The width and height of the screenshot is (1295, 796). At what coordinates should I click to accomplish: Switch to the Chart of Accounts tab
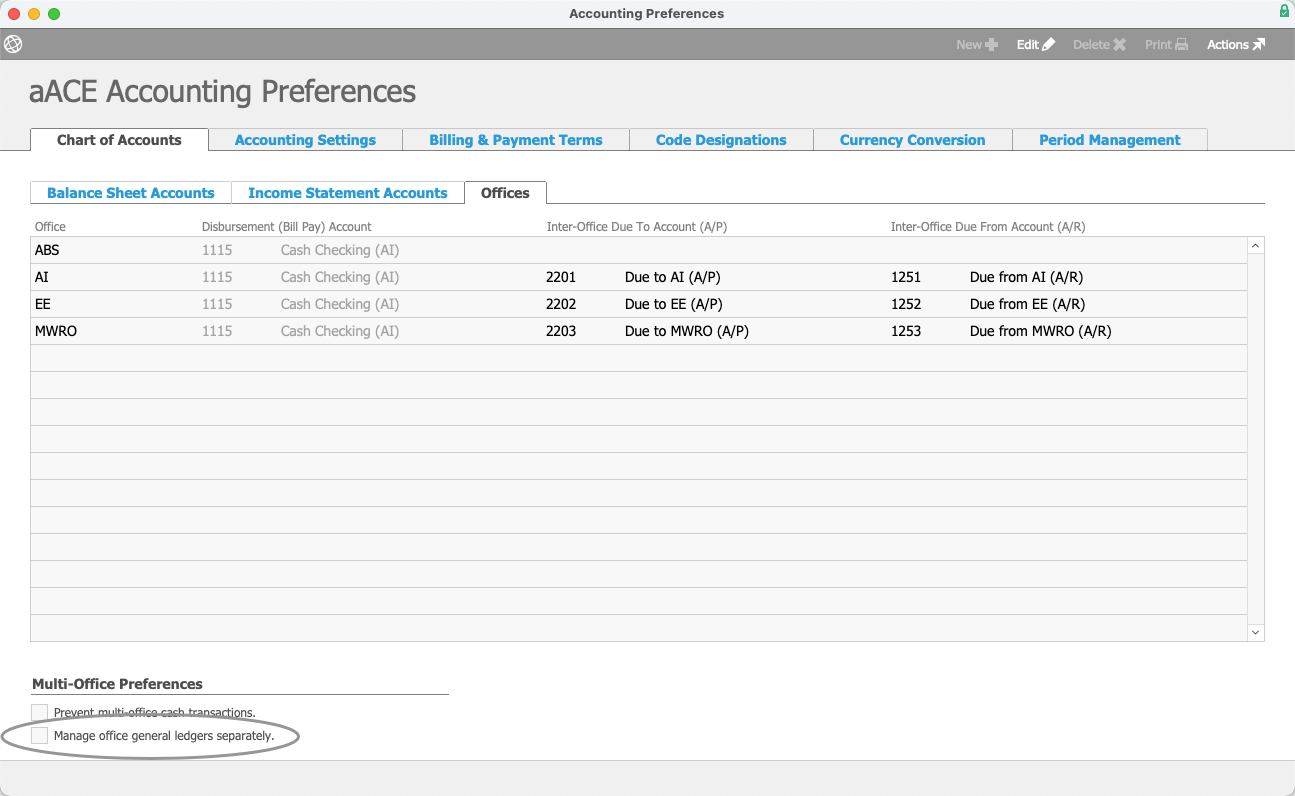[119, 140]
